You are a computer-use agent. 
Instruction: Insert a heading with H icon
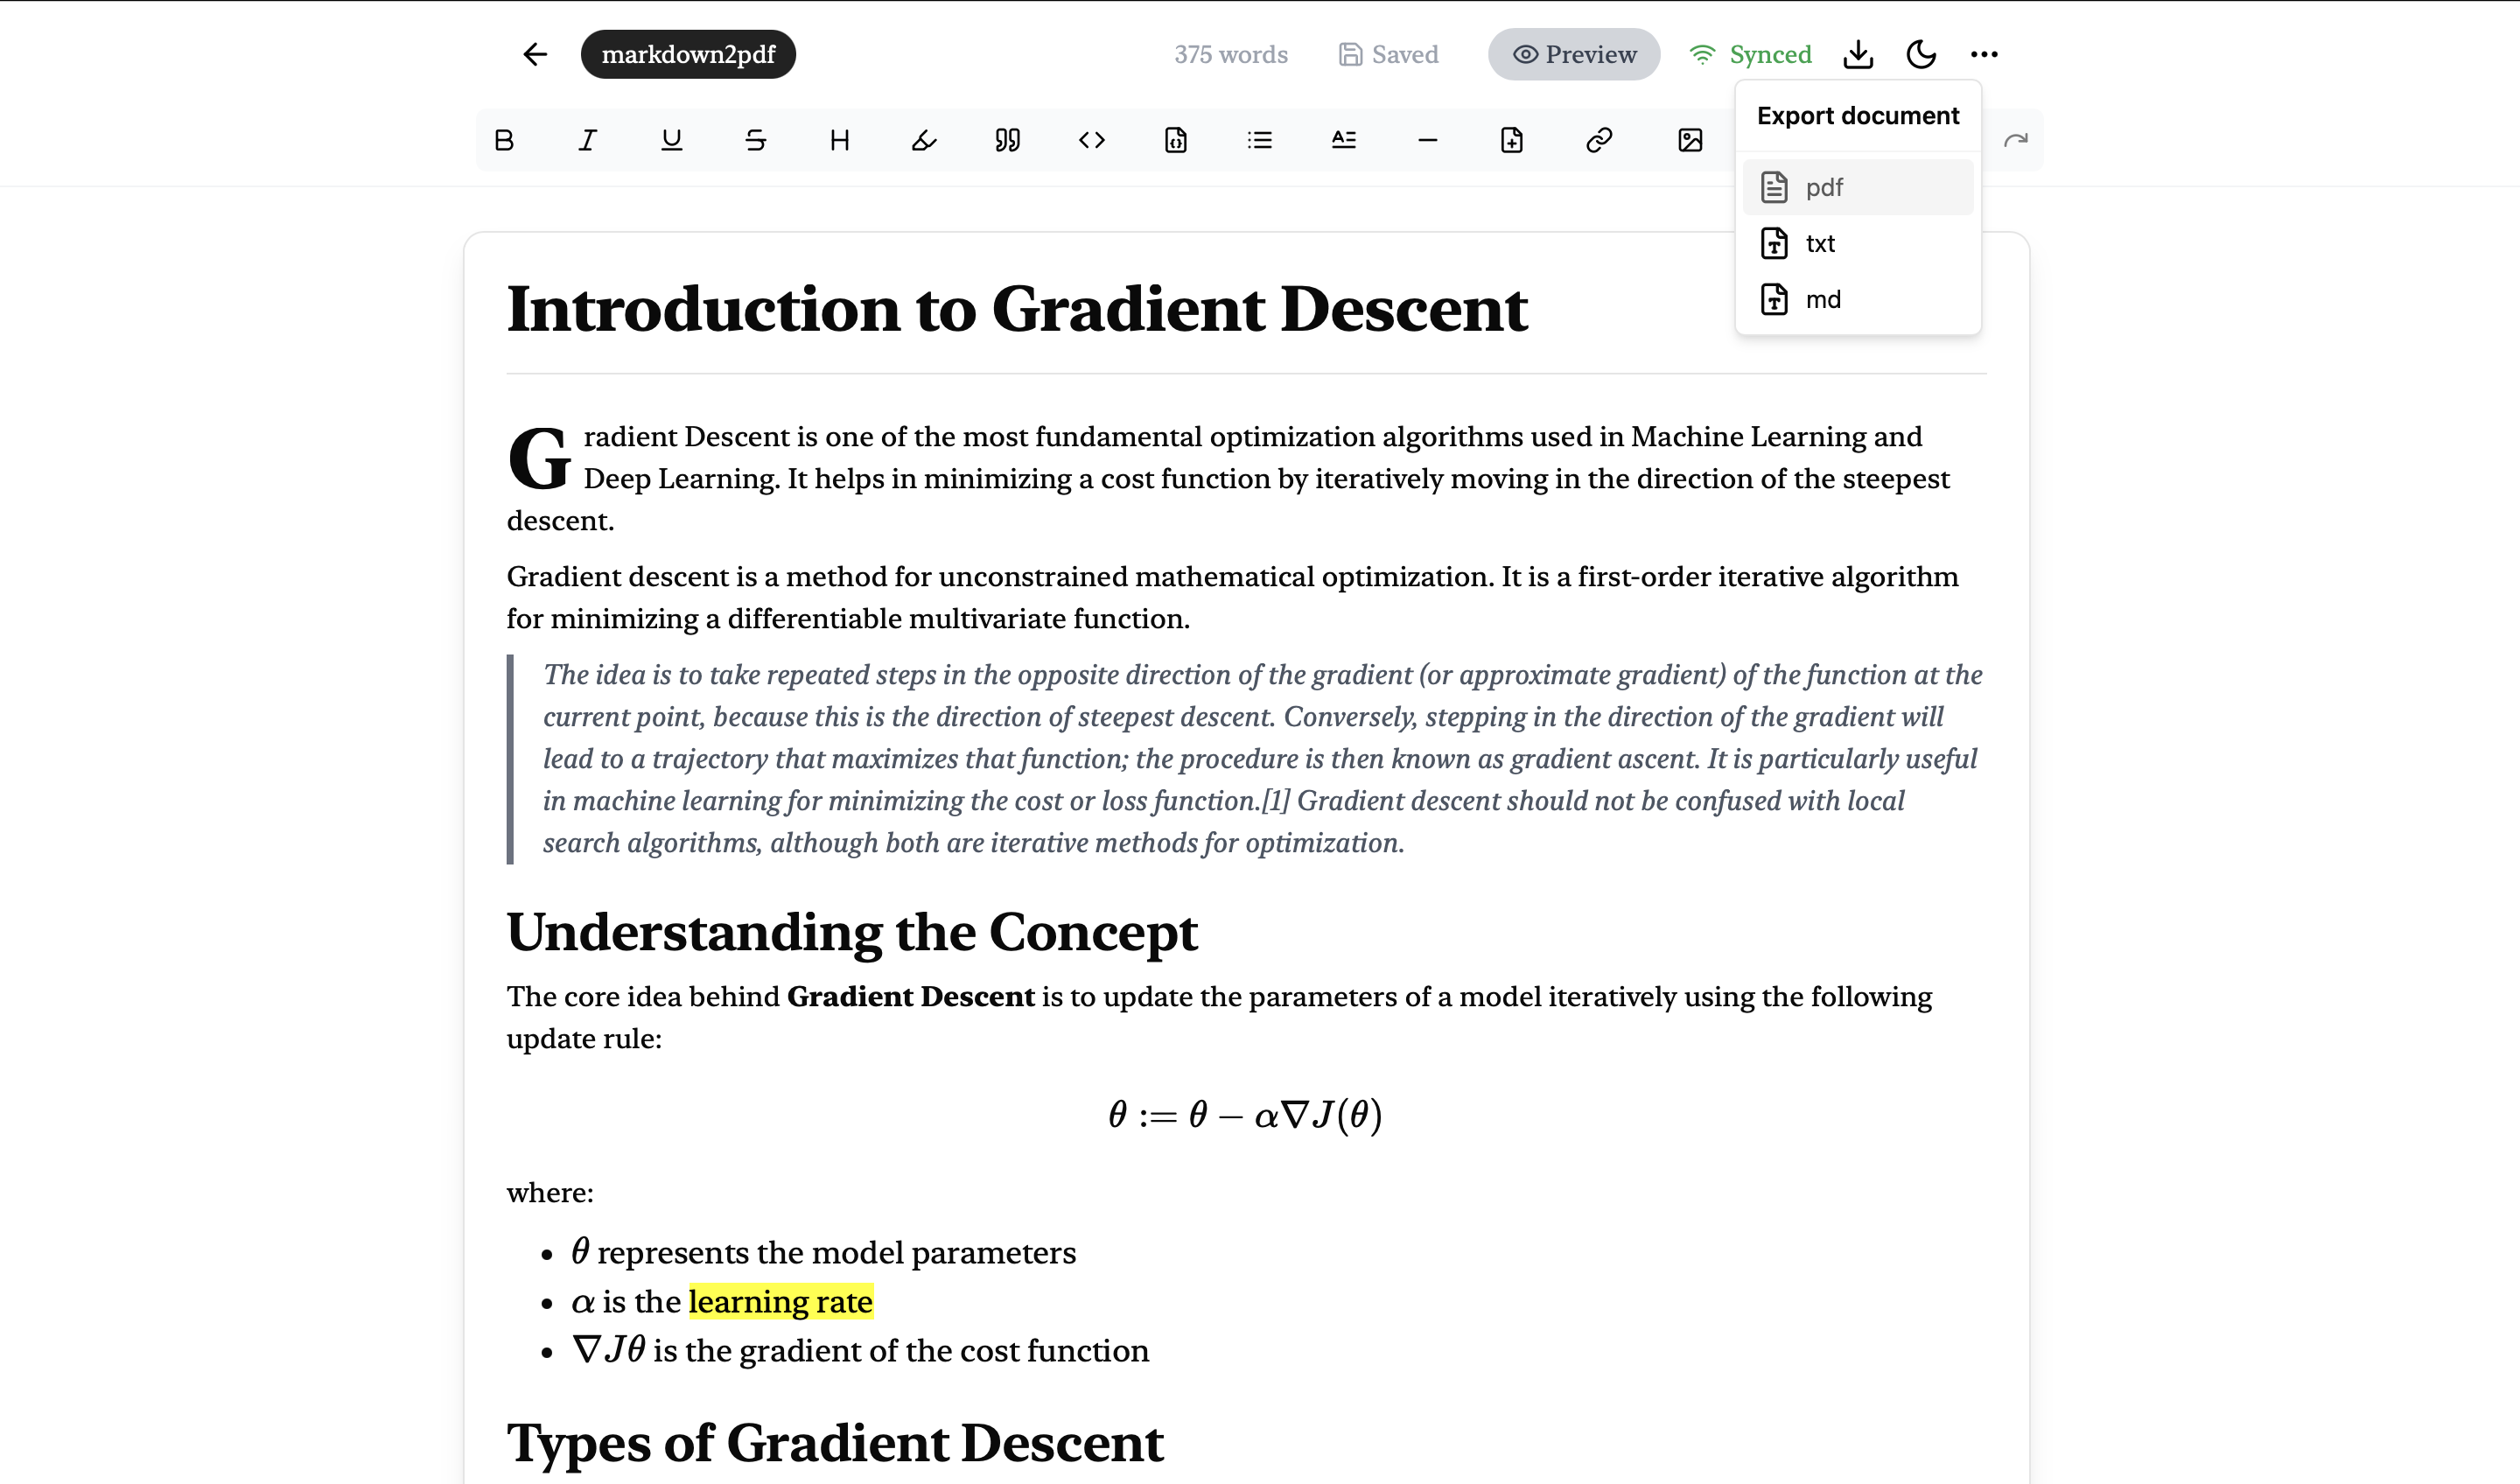pos(840,140)
